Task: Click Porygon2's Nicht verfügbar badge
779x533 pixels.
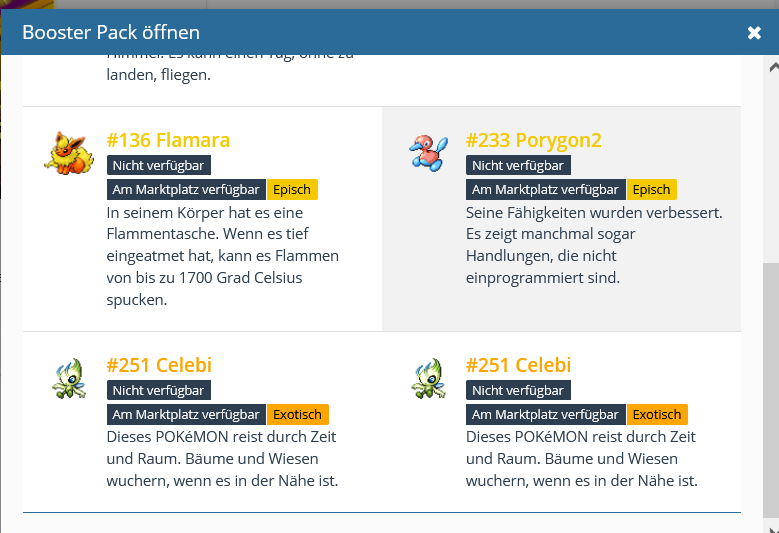Action: tap(518, 165)
